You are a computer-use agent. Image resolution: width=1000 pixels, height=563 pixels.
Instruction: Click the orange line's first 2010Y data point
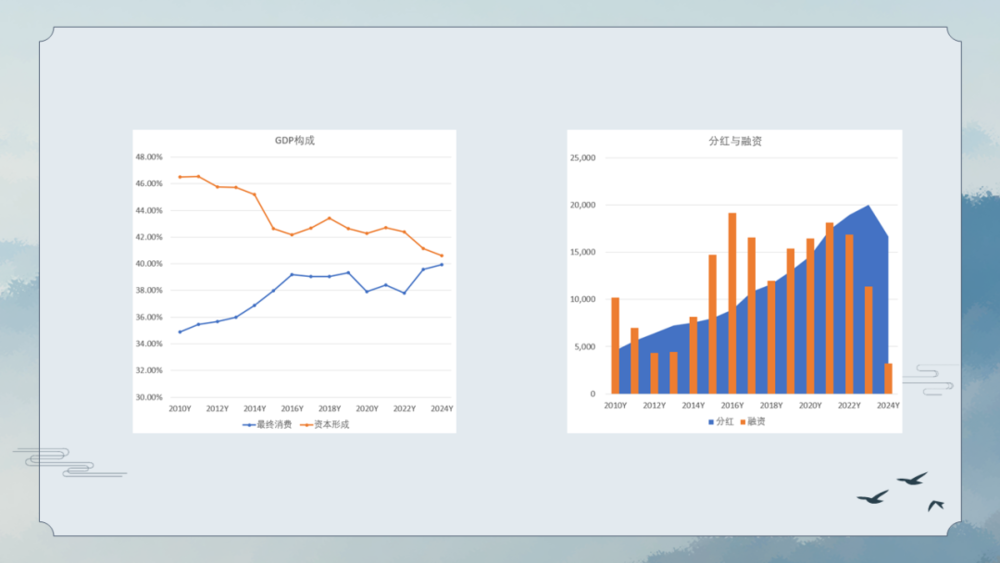(x=180, y=177)
